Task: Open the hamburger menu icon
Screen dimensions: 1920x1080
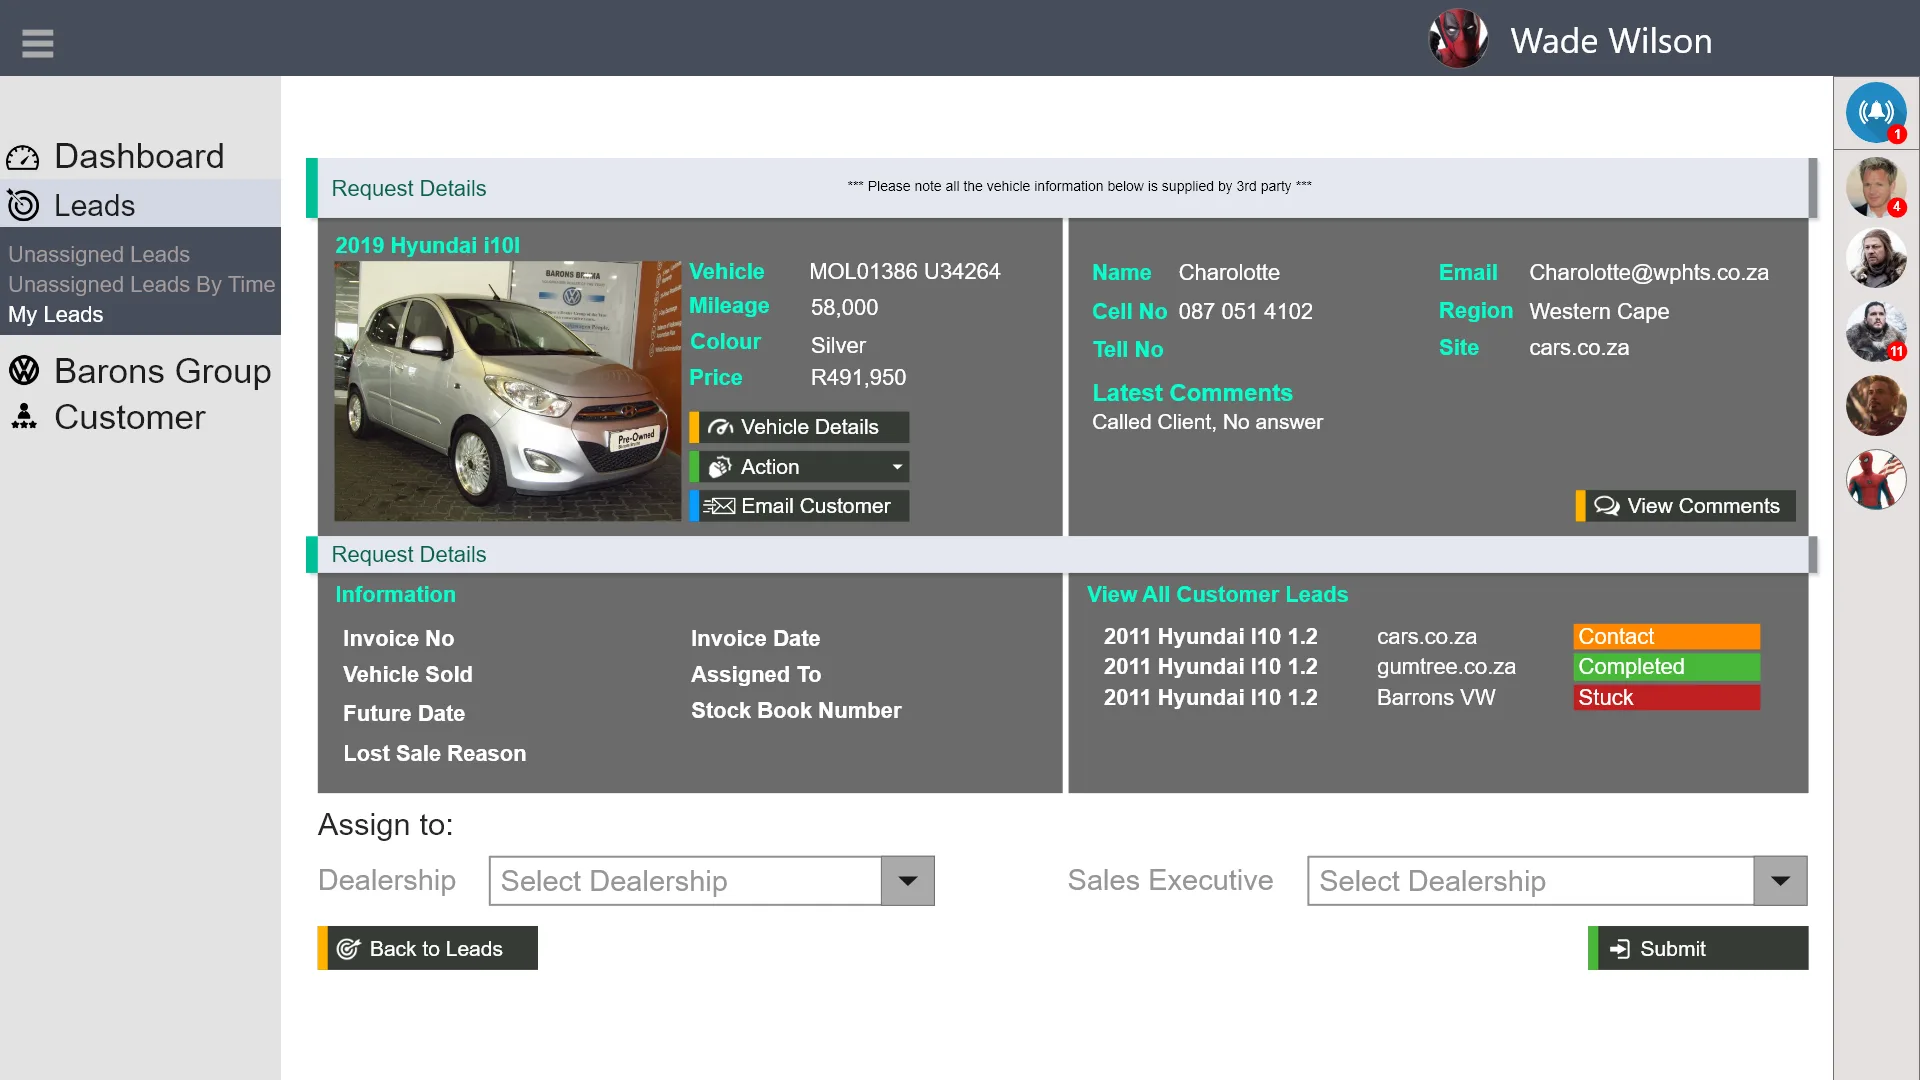Action: click(x=37, y=43)
